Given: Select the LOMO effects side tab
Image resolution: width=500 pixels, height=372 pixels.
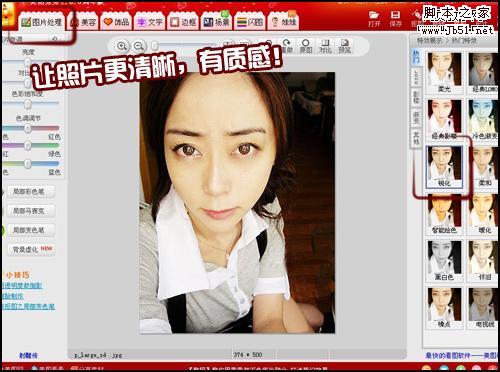Looking at the screenshot, I should (x=416, y=77).
